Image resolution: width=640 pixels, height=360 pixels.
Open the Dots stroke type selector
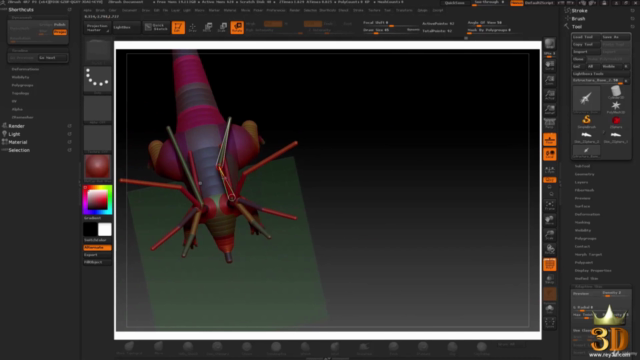(98, 79)
